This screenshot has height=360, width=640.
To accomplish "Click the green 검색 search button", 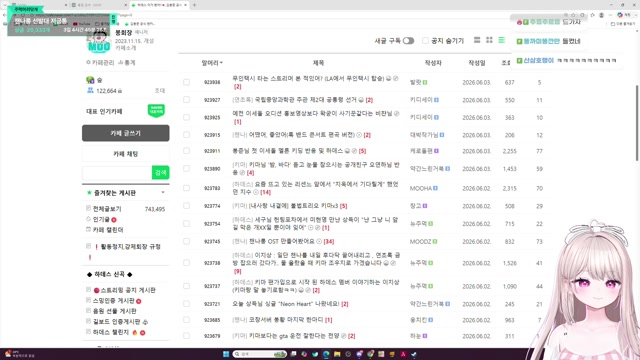I will click(x=160, y=173).
